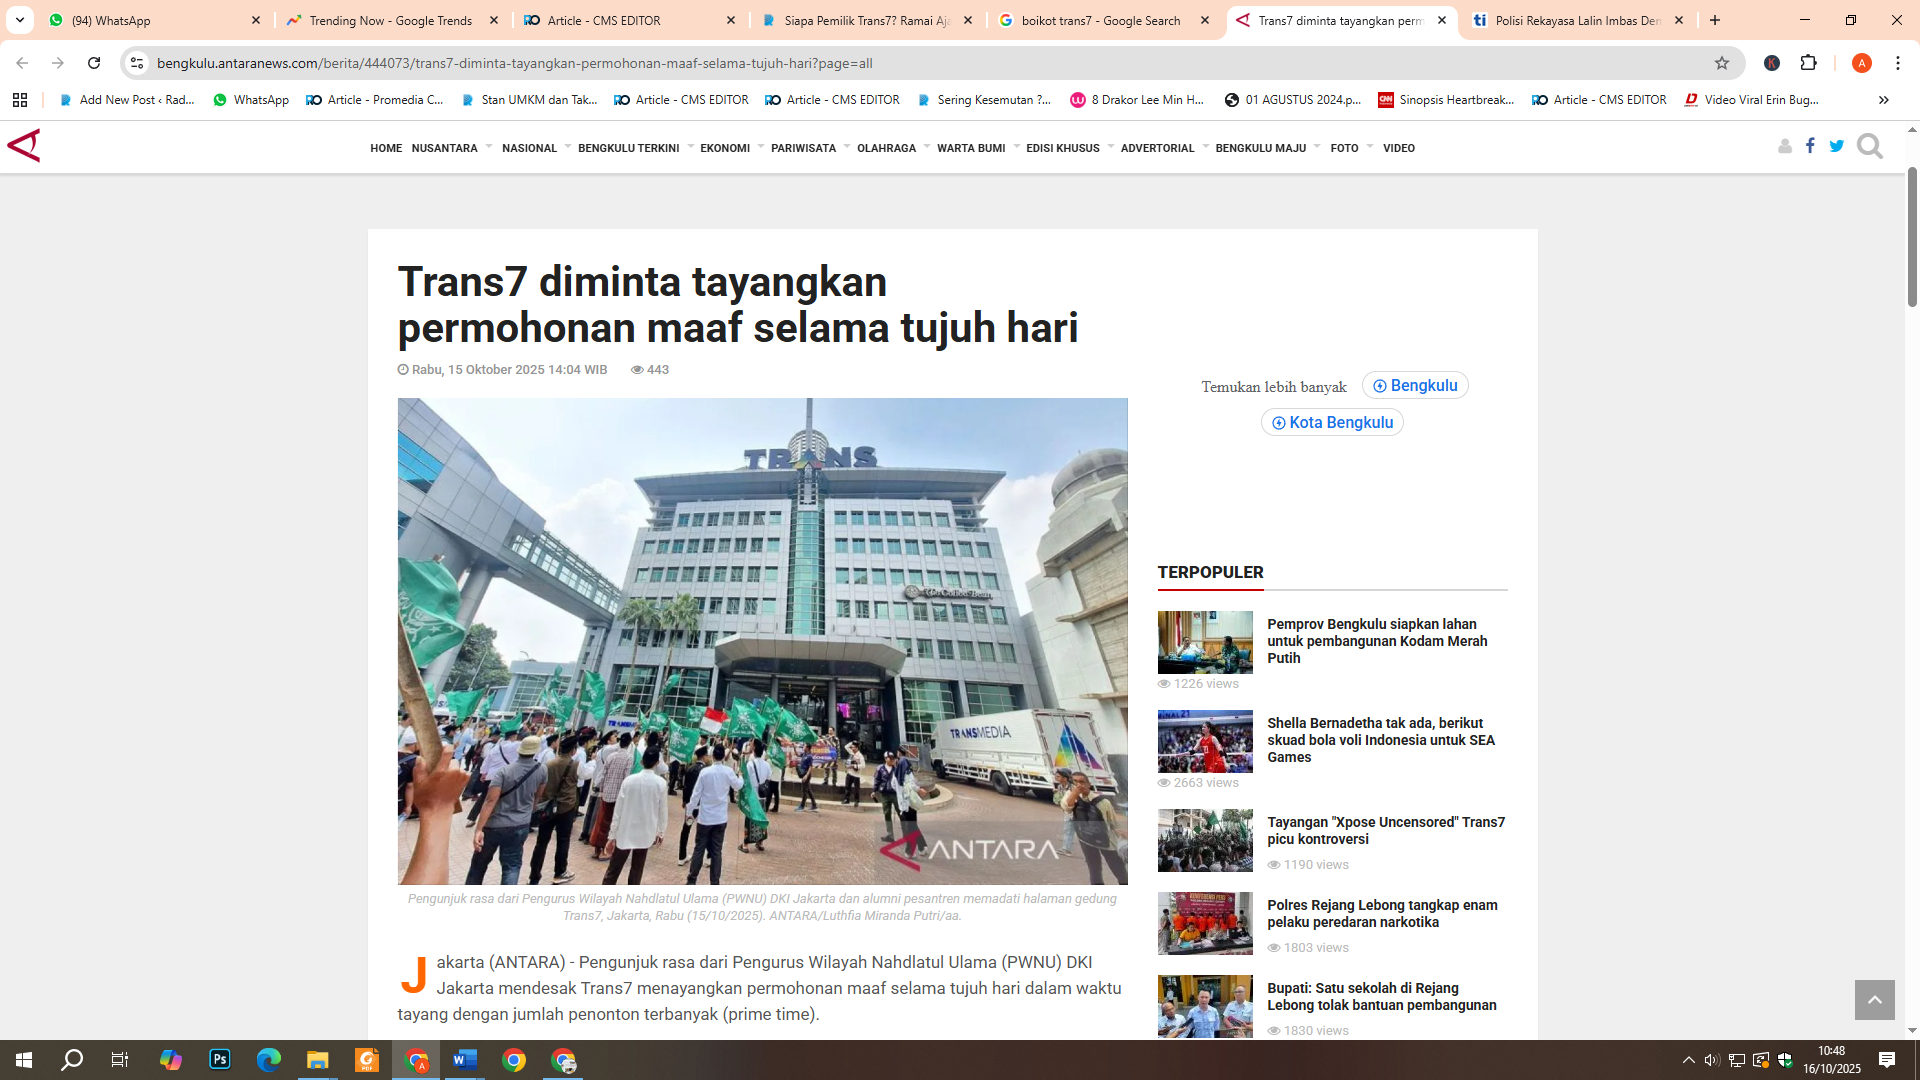The width and height of the screenshot is (1920, 1080).
Task: Show hidden system tray icons
Action: [1689, 1060]
